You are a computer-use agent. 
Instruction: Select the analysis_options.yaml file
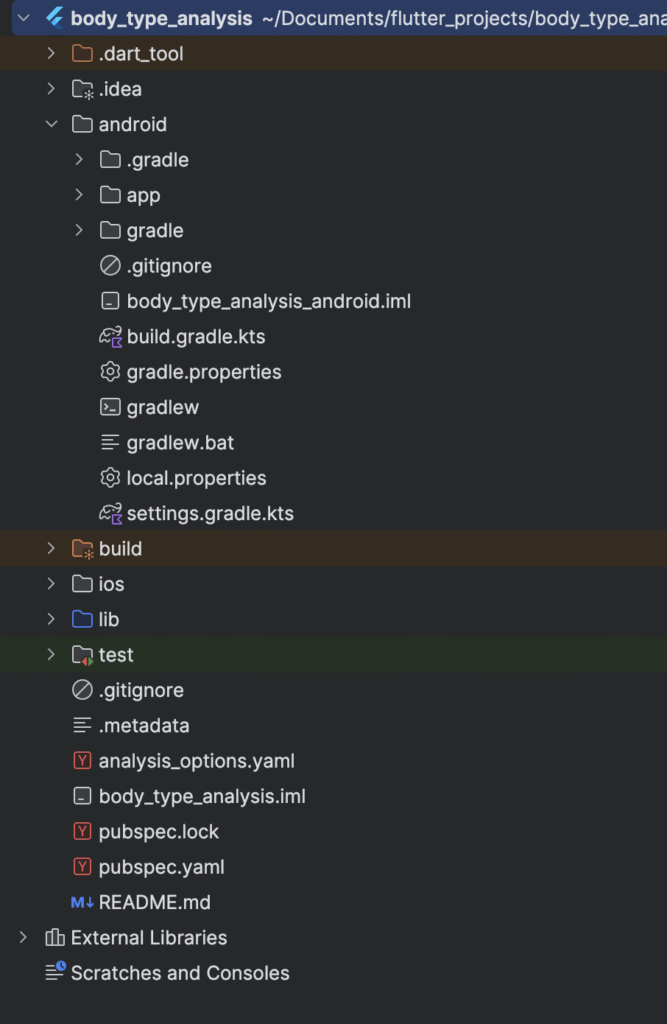tap(196, 761)
